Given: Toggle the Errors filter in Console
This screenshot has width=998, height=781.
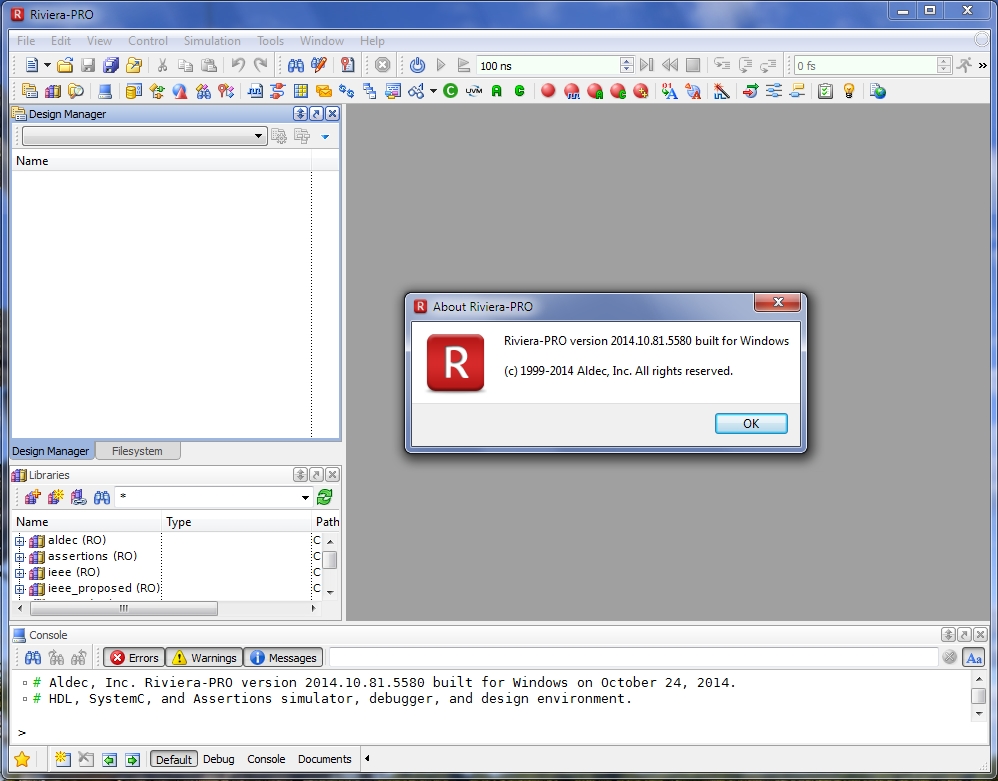Looking at the screenshot, I should tap(134, 658).
